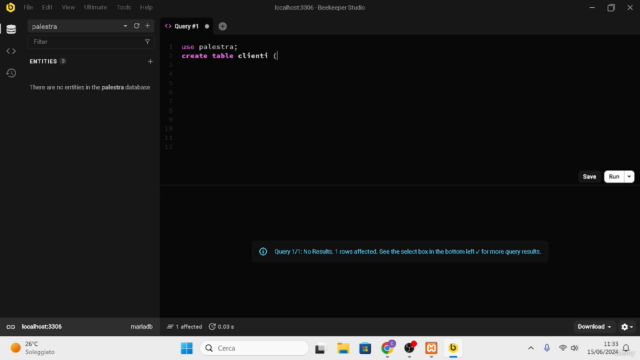Image resolution: width=640 pixels, height=360 pixels.
Task: Click the ENTITIES header label
Action: tap(43, 61)
